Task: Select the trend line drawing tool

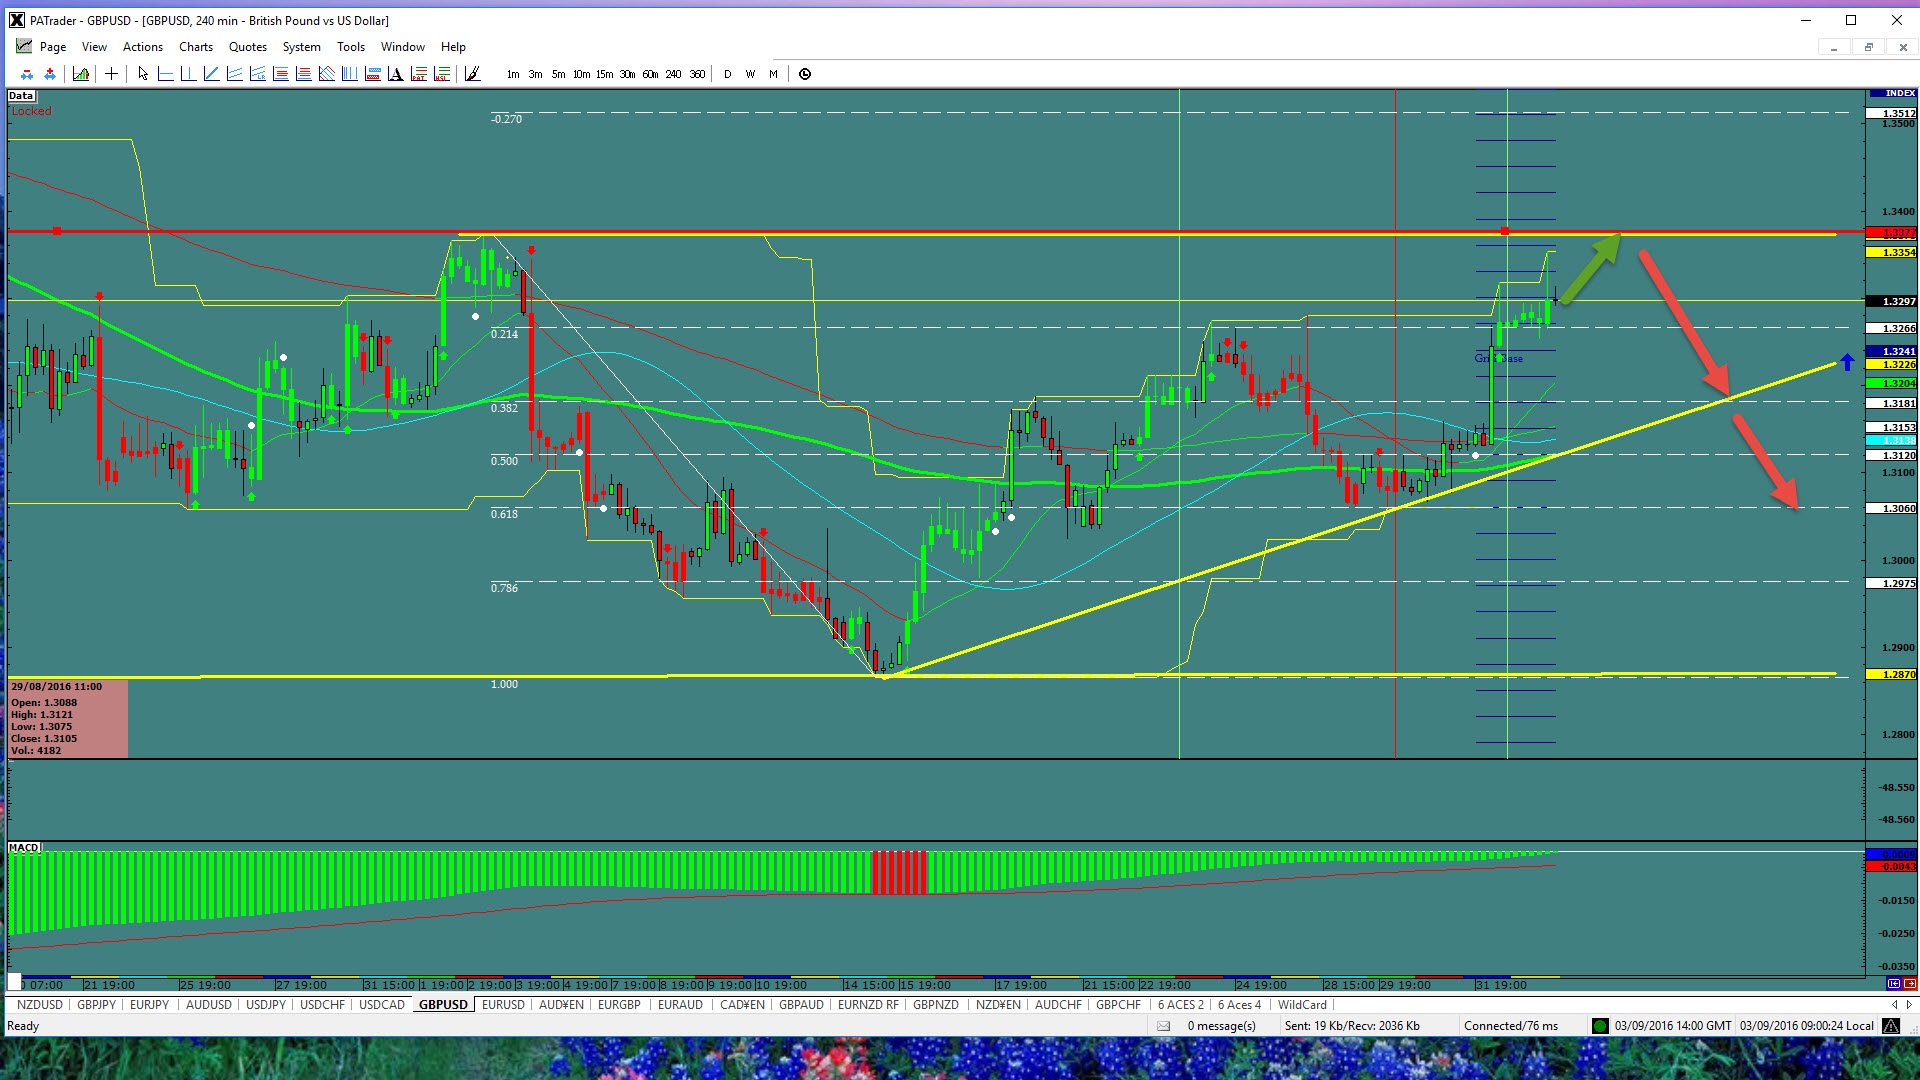Action: coord(212,73)
